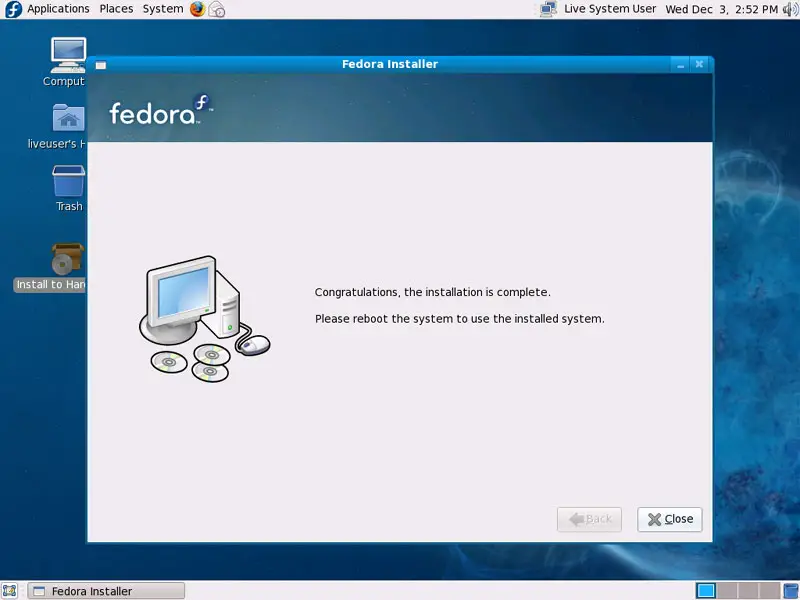Image resolution: width=800 pixels, height=600 pixels.
Task: Close the installer using the titlebar X
Action: [x=699, y=64]
